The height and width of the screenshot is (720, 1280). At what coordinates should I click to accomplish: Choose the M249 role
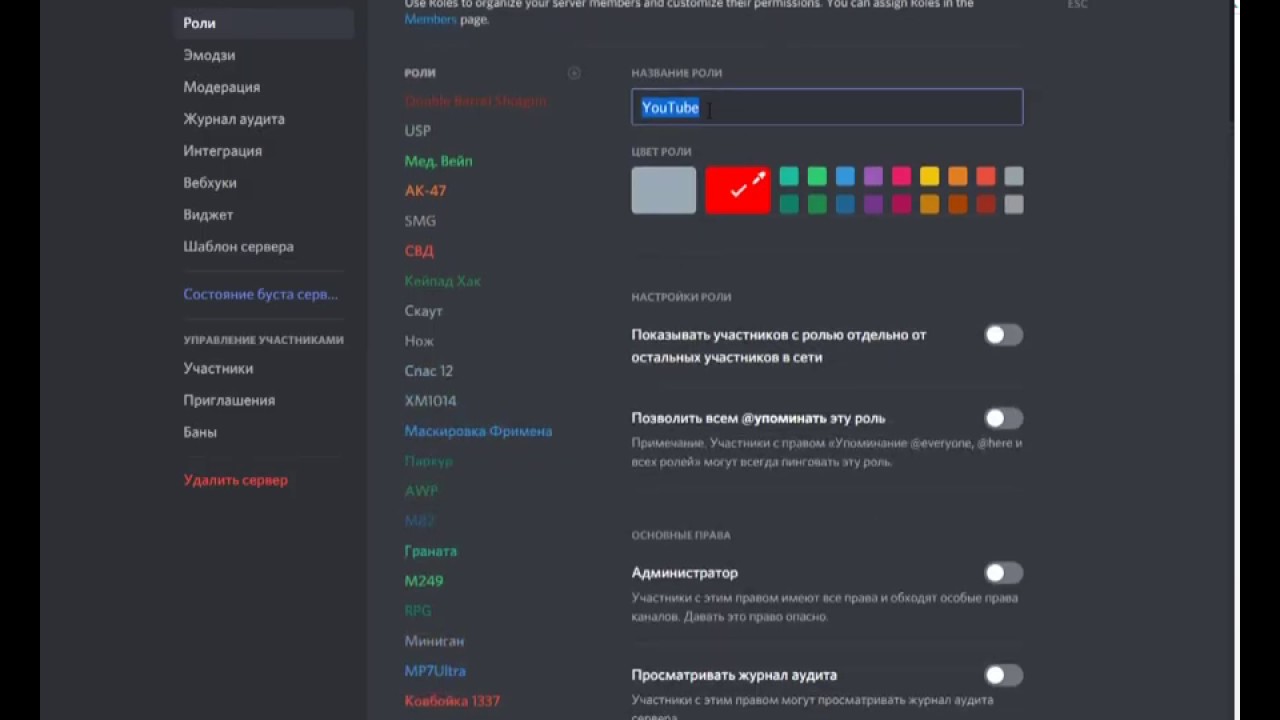click(x=423, y=581)
